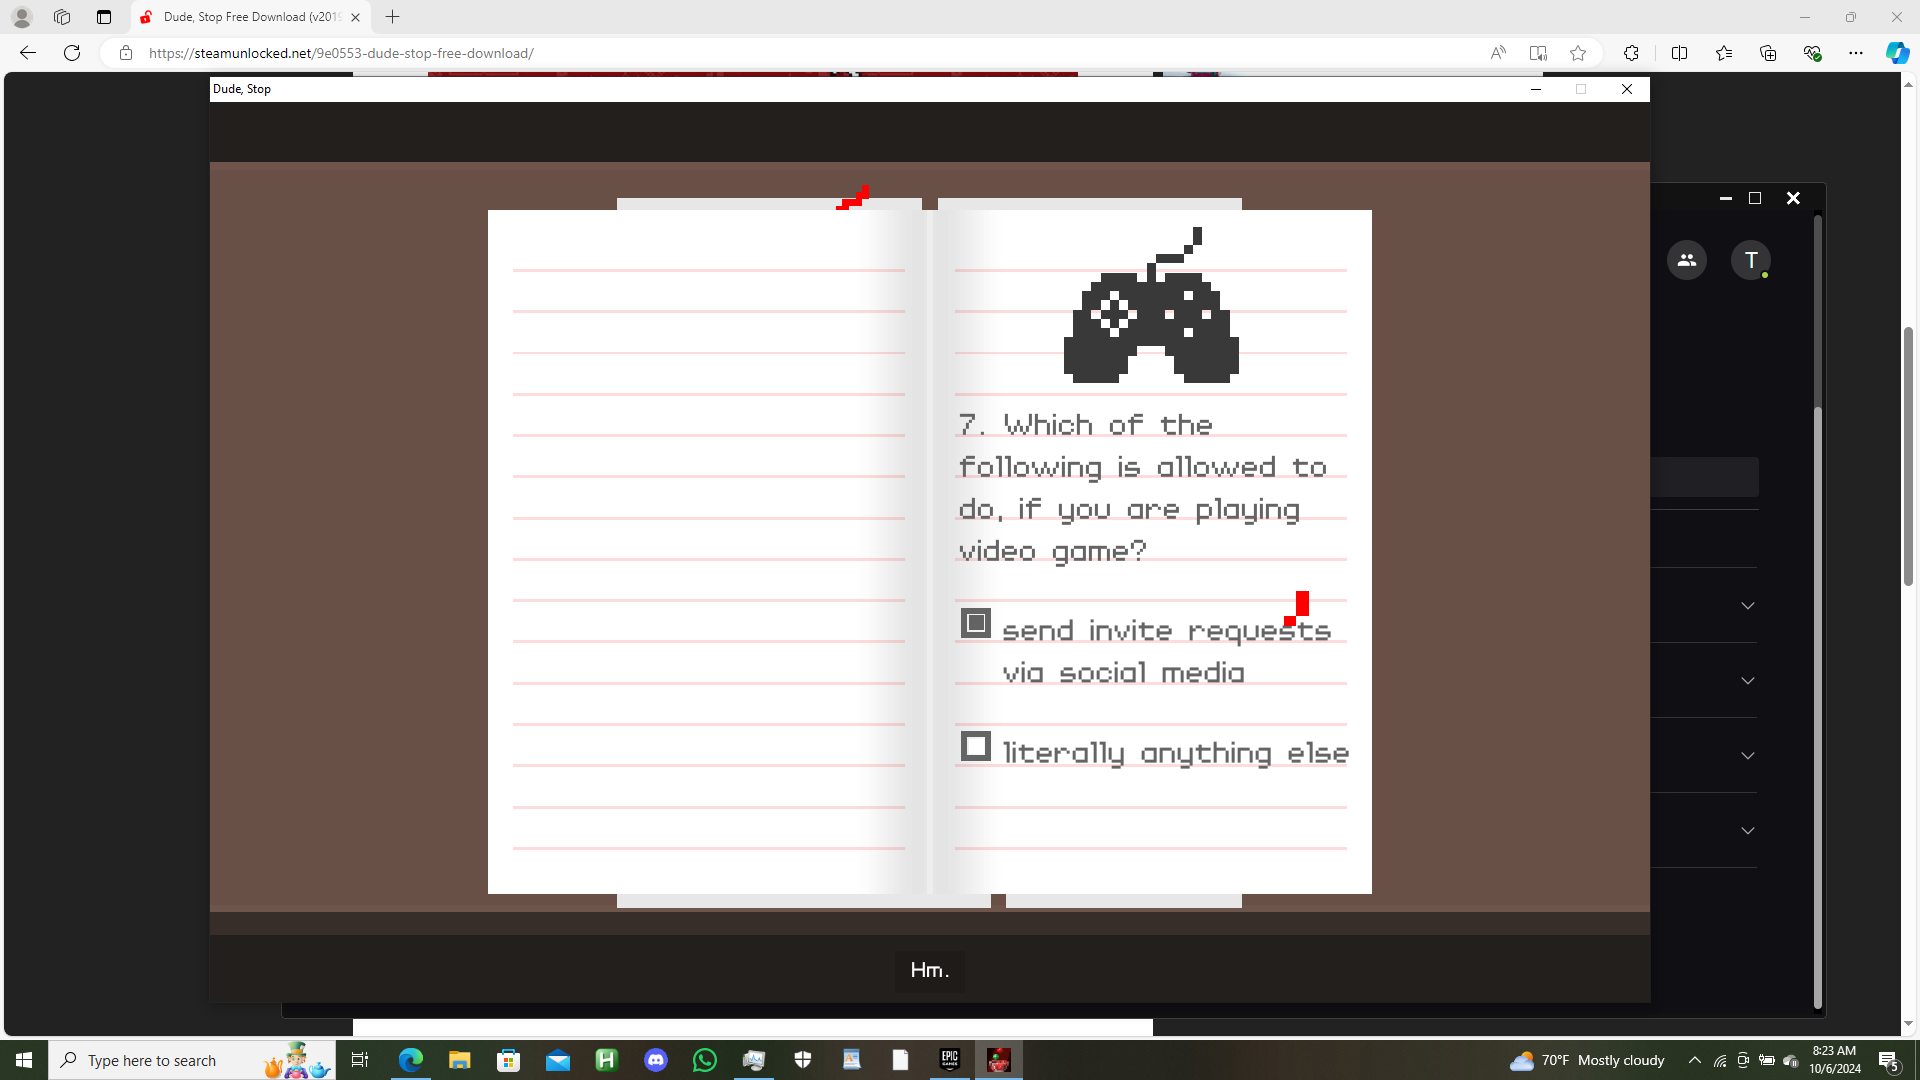The image size is (1920, 1080).
Task: Open Discord from the taskbar
Action: 655,1060
